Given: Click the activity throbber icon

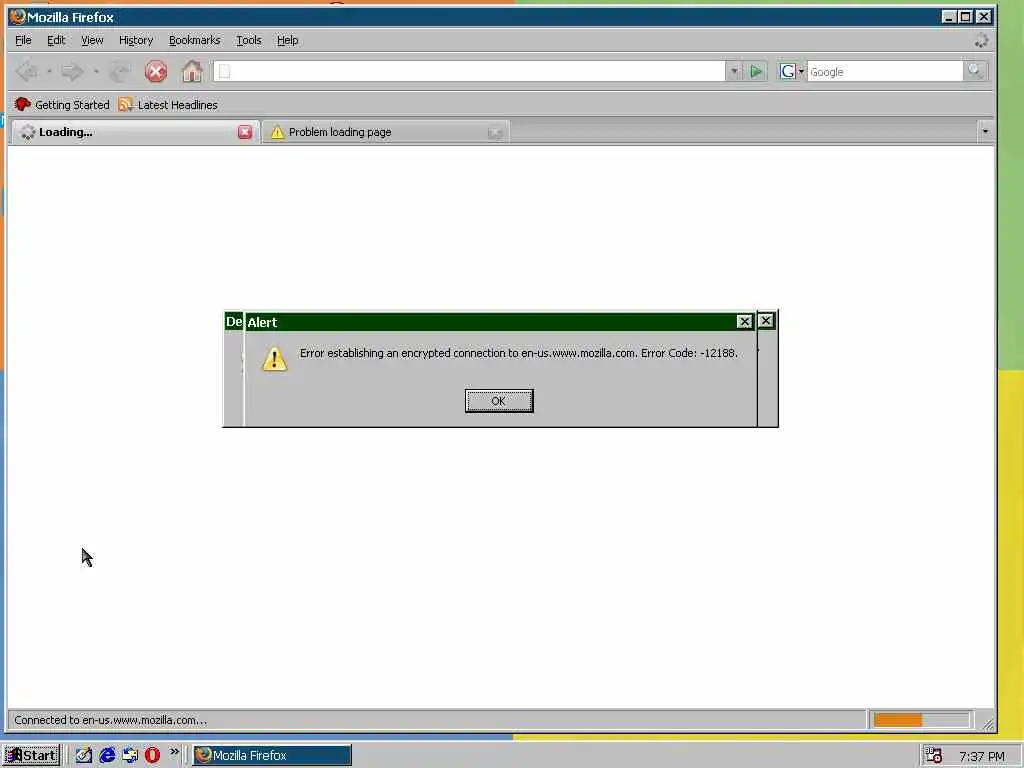Looking at the screenshot, I should [981, 40].
